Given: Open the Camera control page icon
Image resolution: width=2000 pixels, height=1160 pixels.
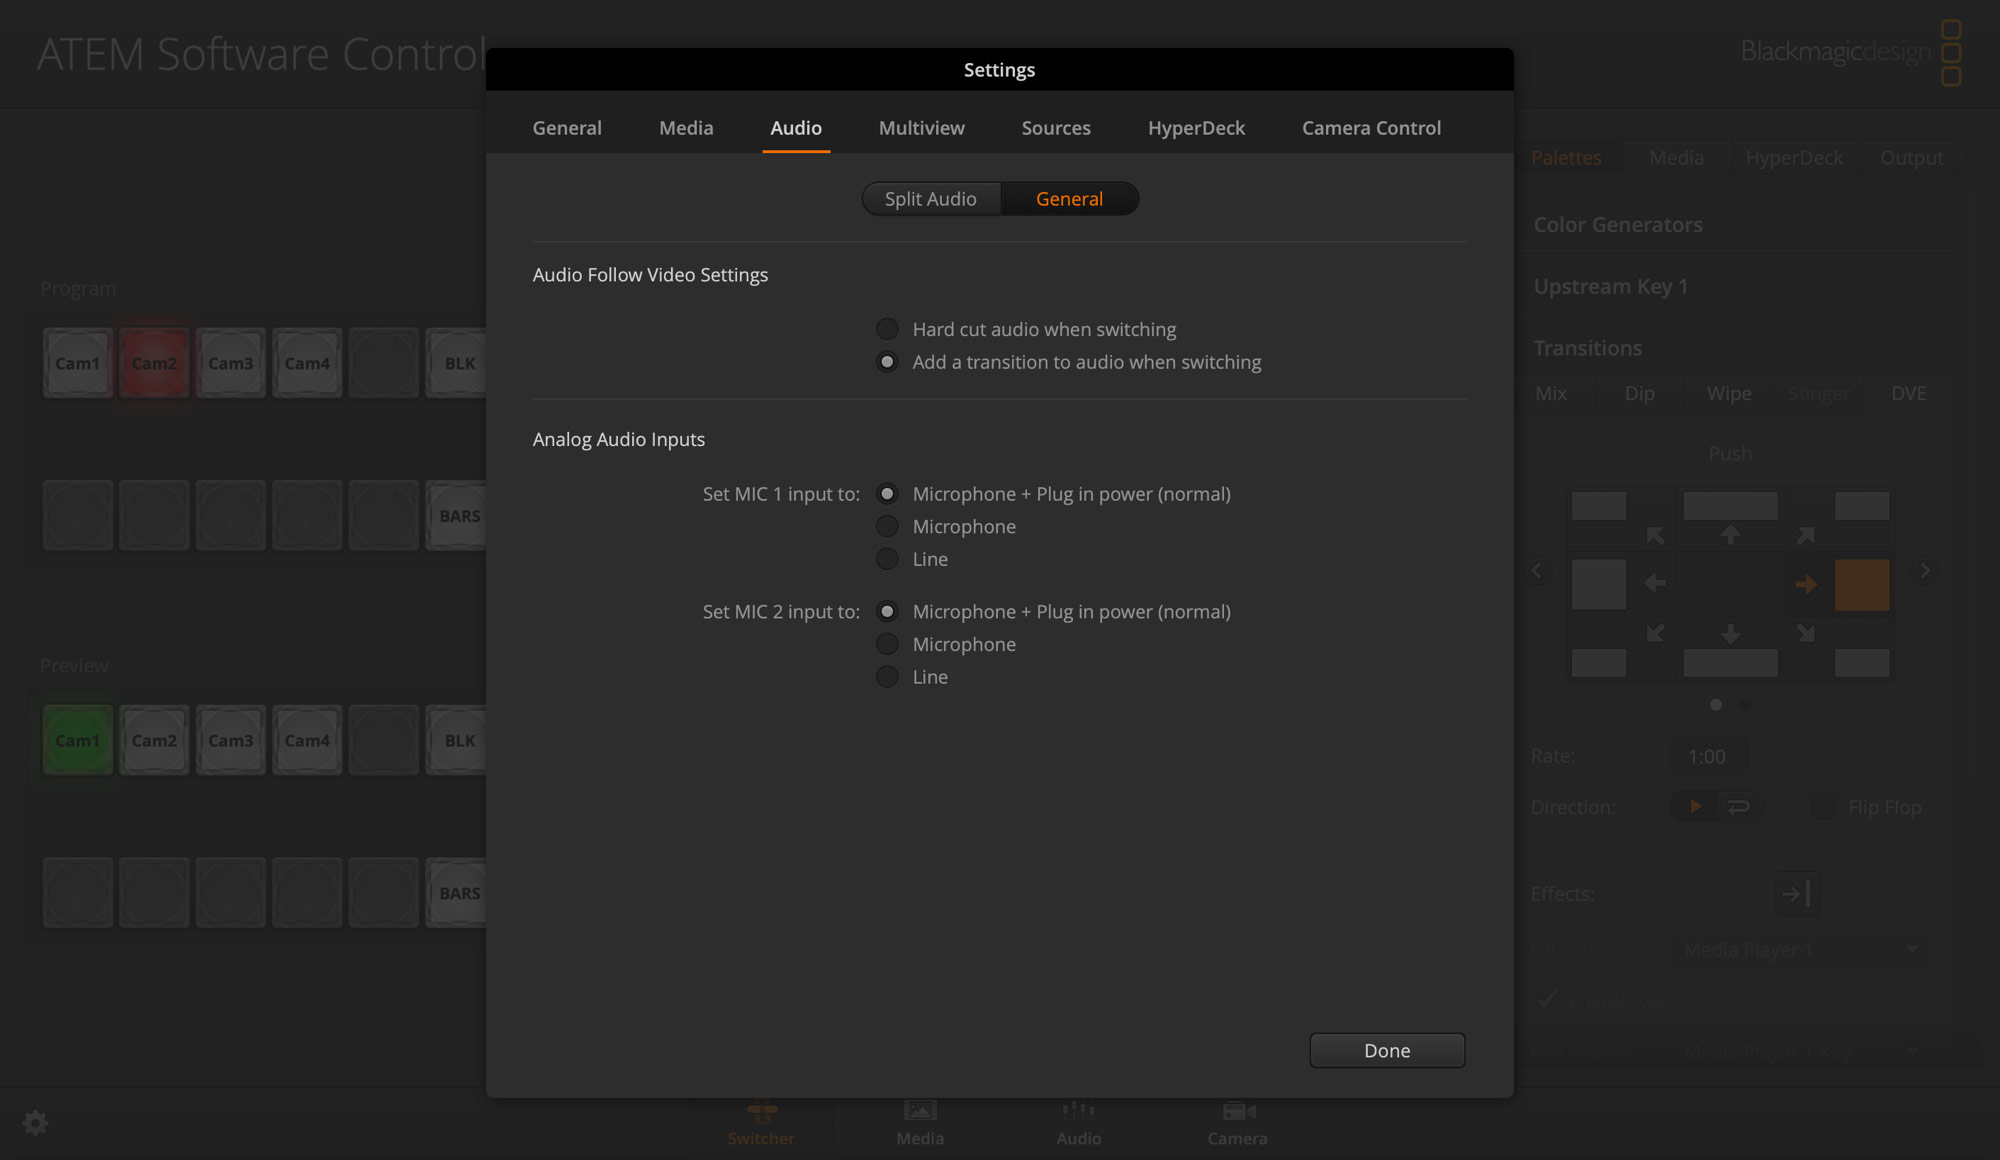Looking at the screenshot, I should click(x=1236, y=1120).
